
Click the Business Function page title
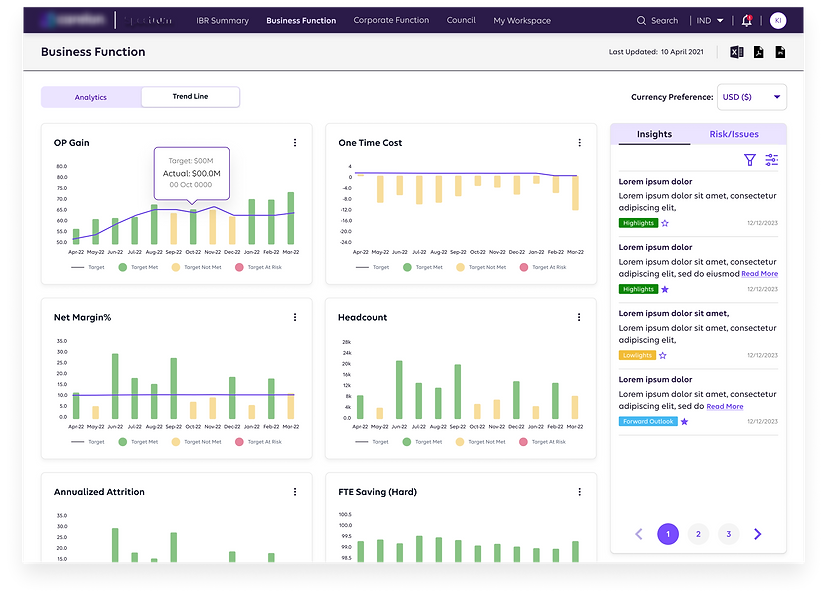[93, 52]
